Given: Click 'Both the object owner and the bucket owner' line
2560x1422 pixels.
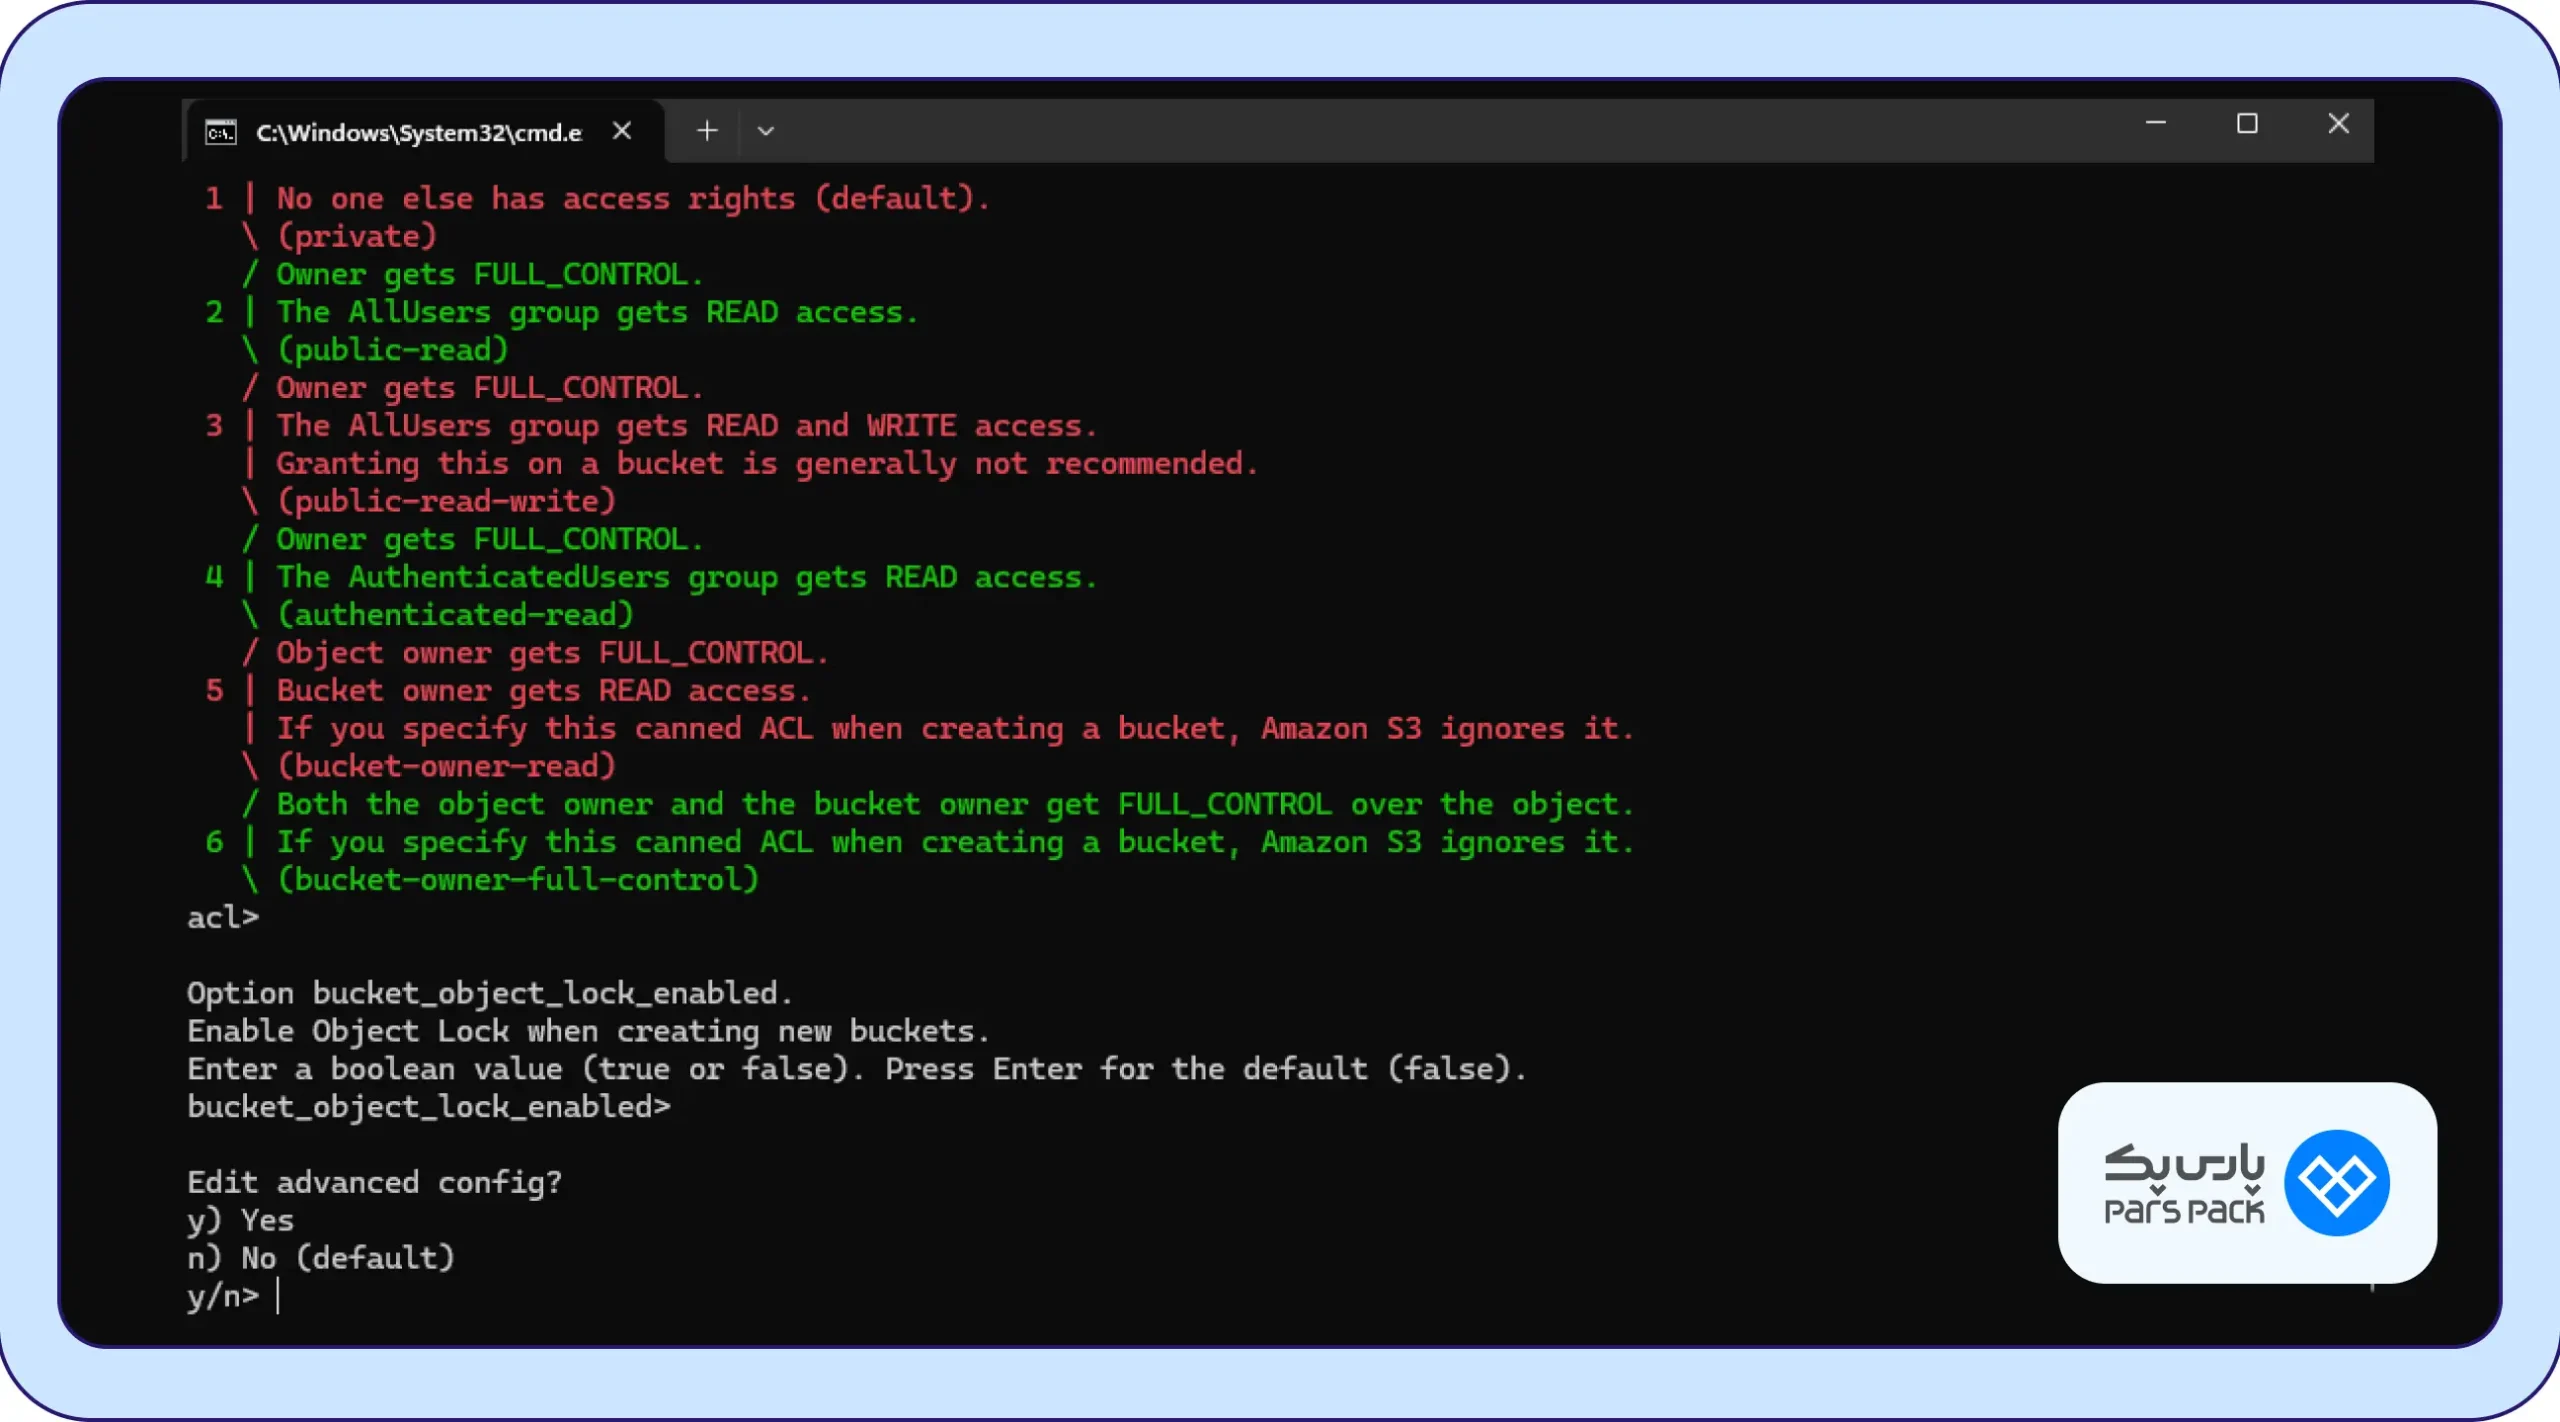Looking at the screenshot, I should click(955, 804).
